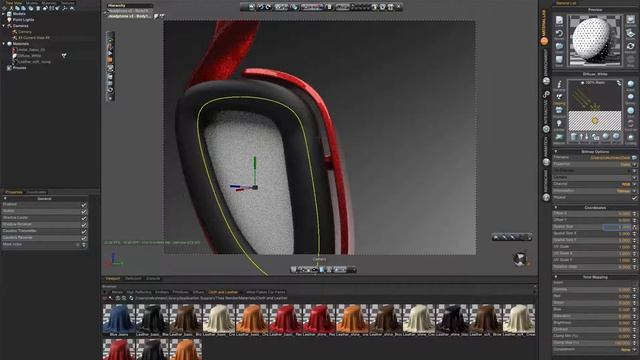Viewport: 640px width, 360px height.
Task: Toggle the Caustics Receiver checkbox
Action: pos(84,238)
